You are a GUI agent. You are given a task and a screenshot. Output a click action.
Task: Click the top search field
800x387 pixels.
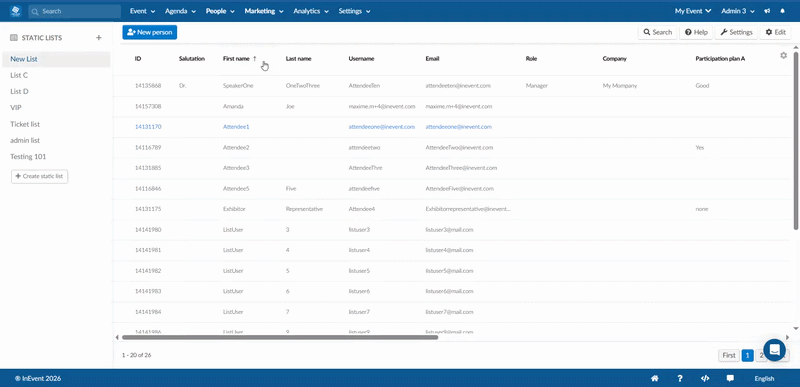pos(74,11)
